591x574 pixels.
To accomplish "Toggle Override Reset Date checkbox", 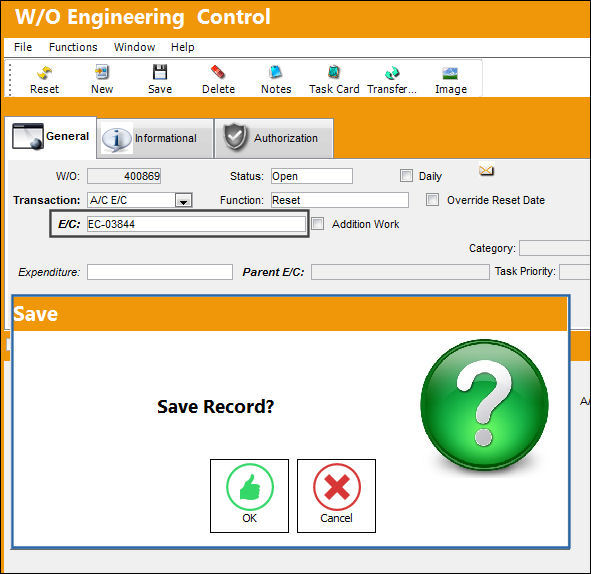I will point(432,200).
